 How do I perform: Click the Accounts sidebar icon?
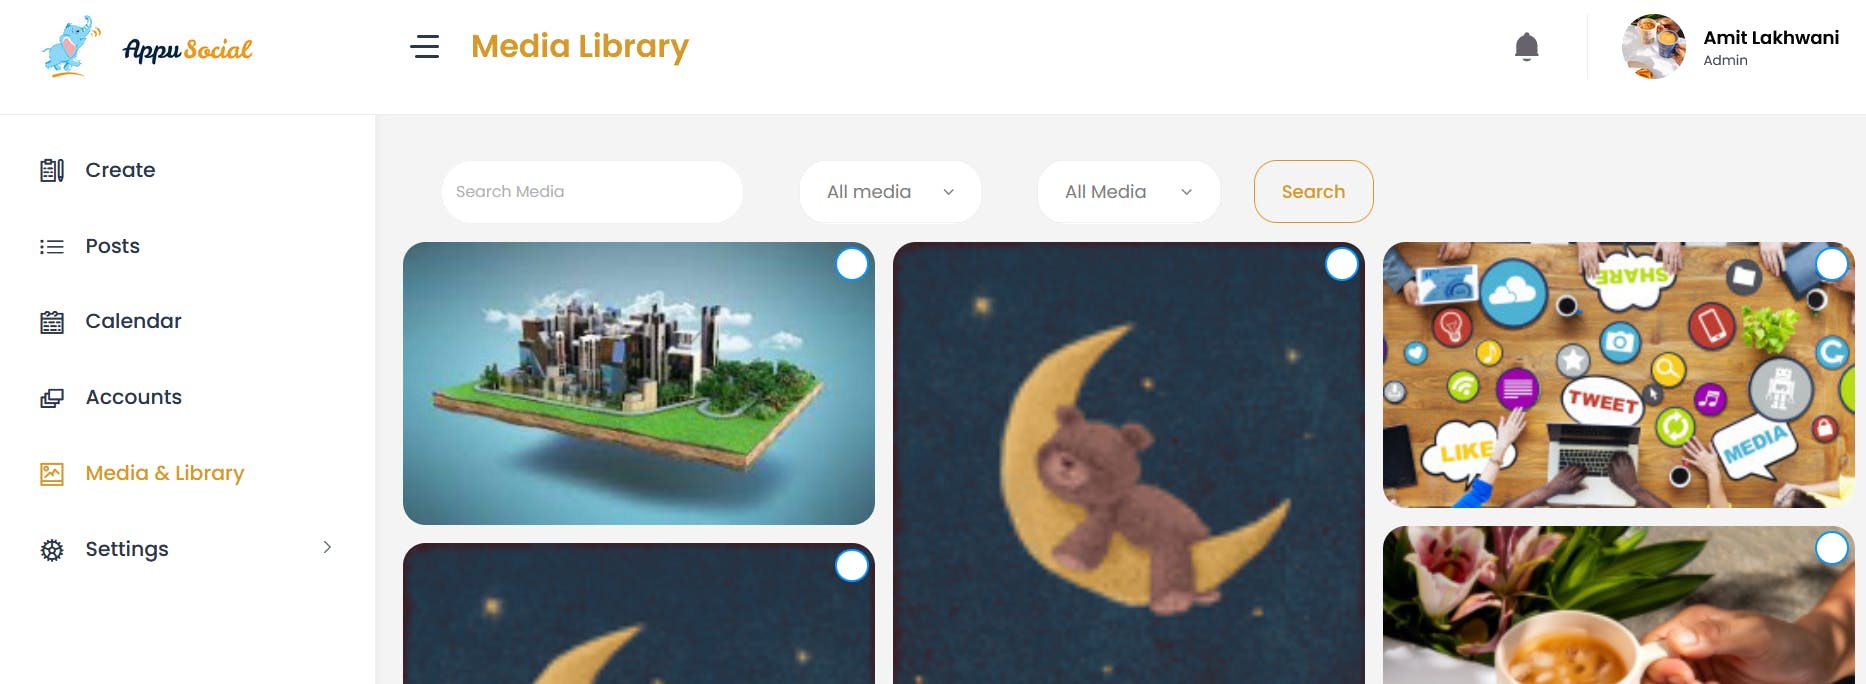[x=52, y=398]
